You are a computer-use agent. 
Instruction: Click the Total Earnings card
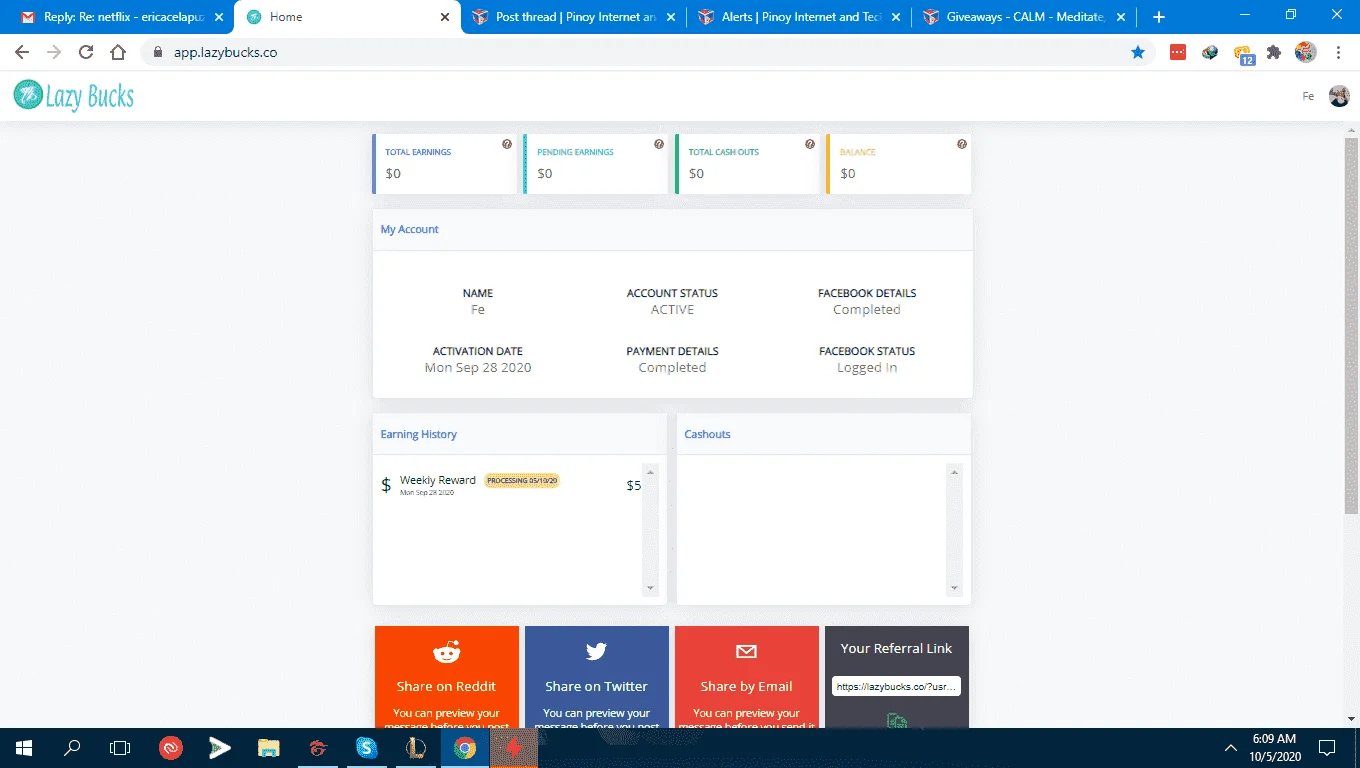click(x=444, y=164)
